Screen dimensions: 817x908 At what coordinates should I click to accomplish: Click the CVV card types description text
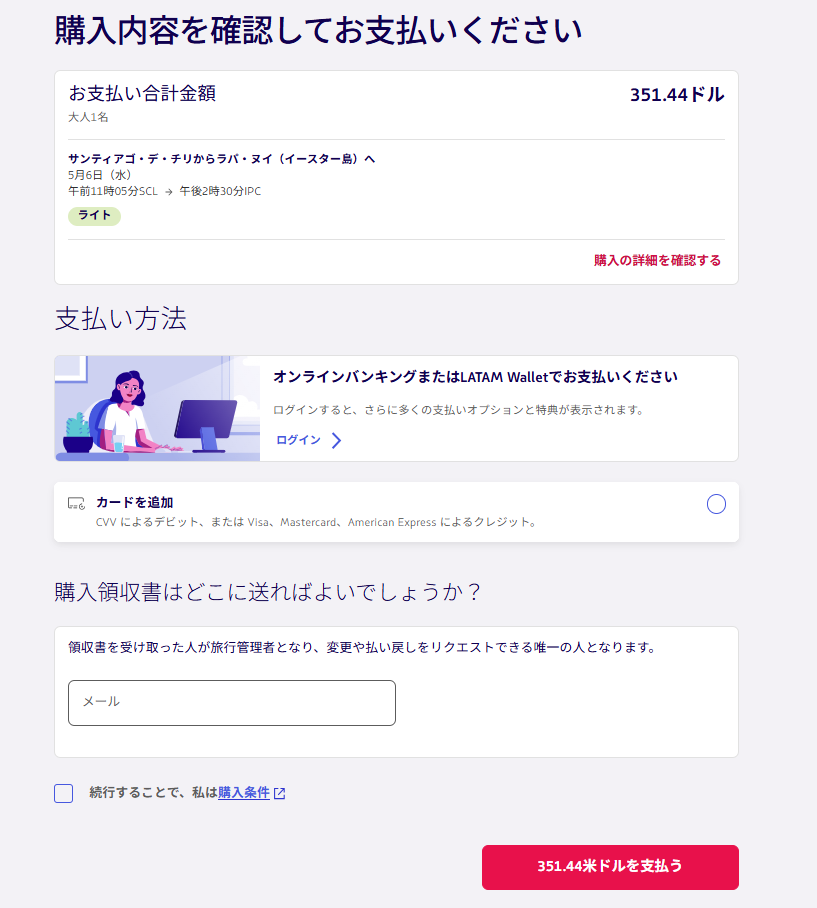coord(316,522)
